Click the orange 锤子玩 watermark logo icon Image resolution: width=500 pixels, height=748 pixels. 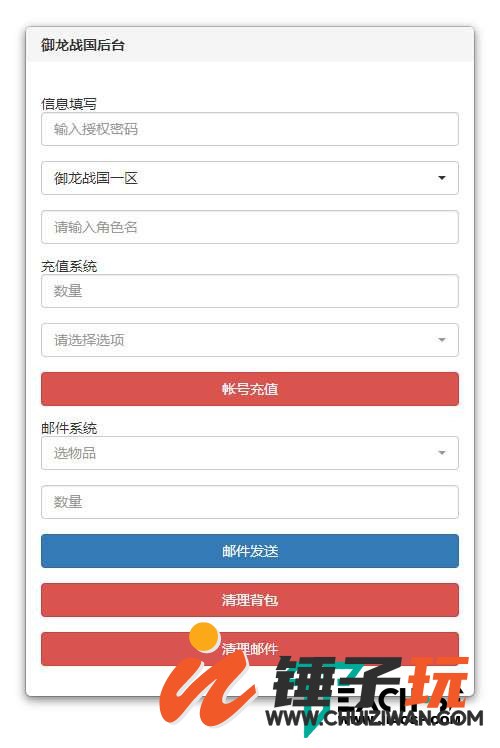point(205,673)
